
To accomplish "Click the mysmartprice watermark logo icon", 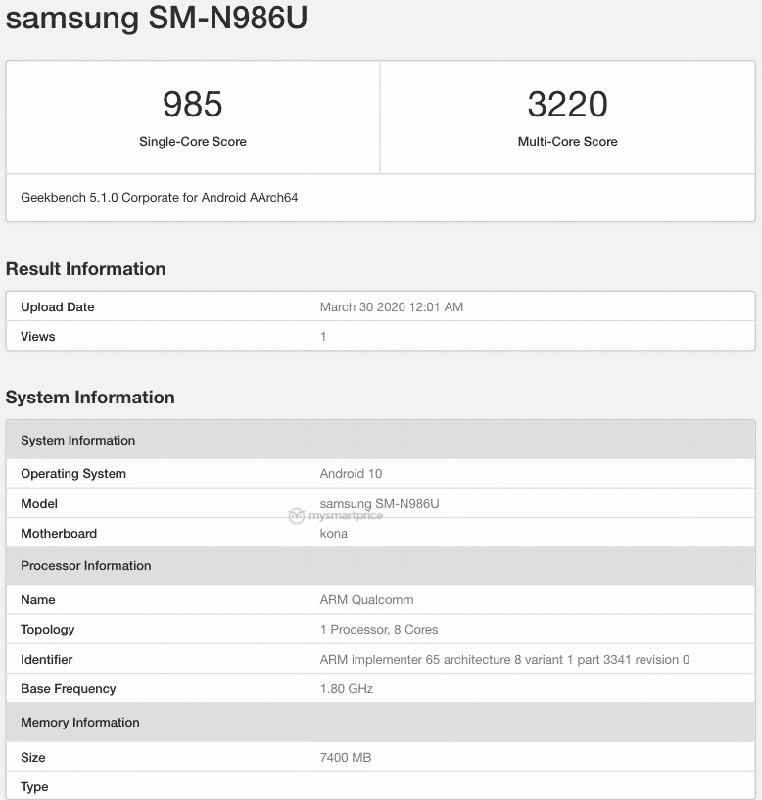I will tap(296, 517).
